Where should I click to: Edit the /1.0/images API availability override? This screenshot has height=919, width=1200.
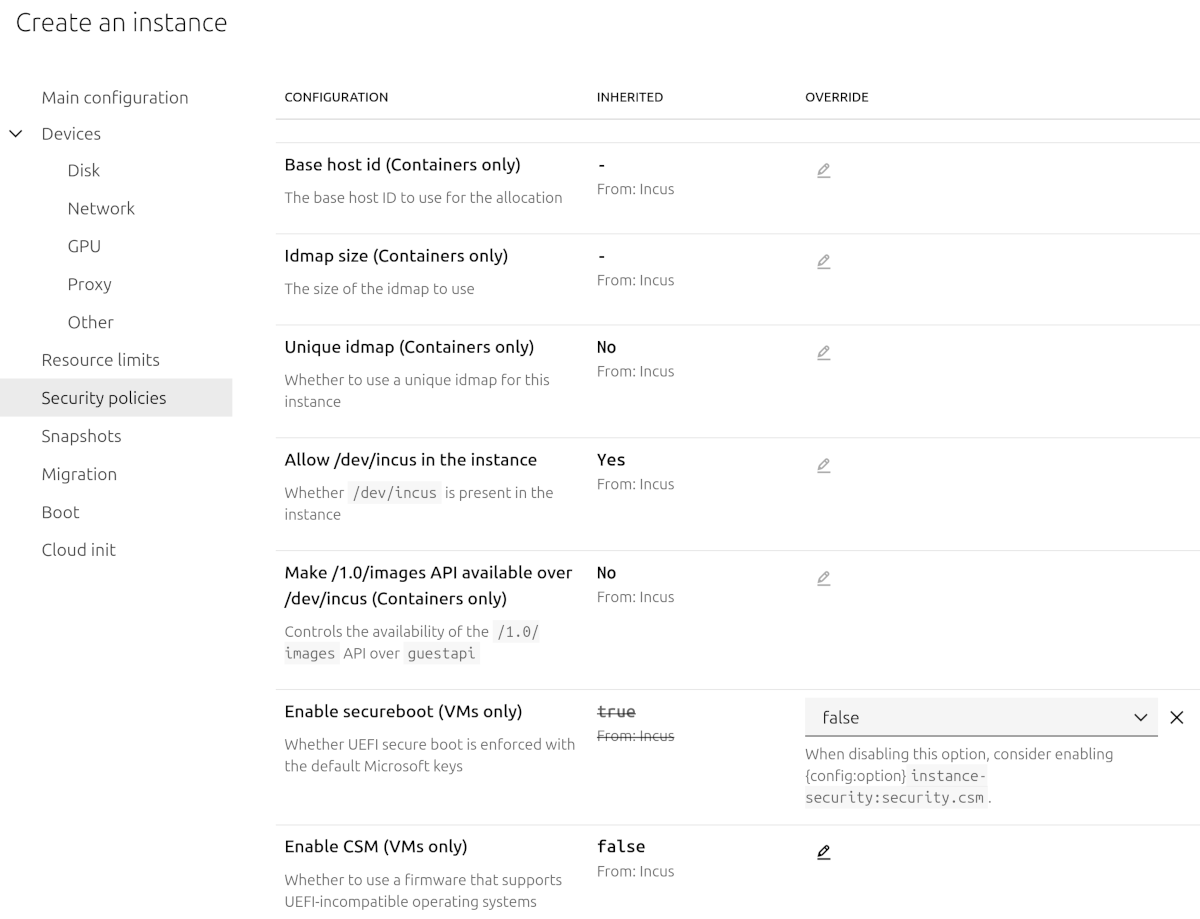coord(823,578)
